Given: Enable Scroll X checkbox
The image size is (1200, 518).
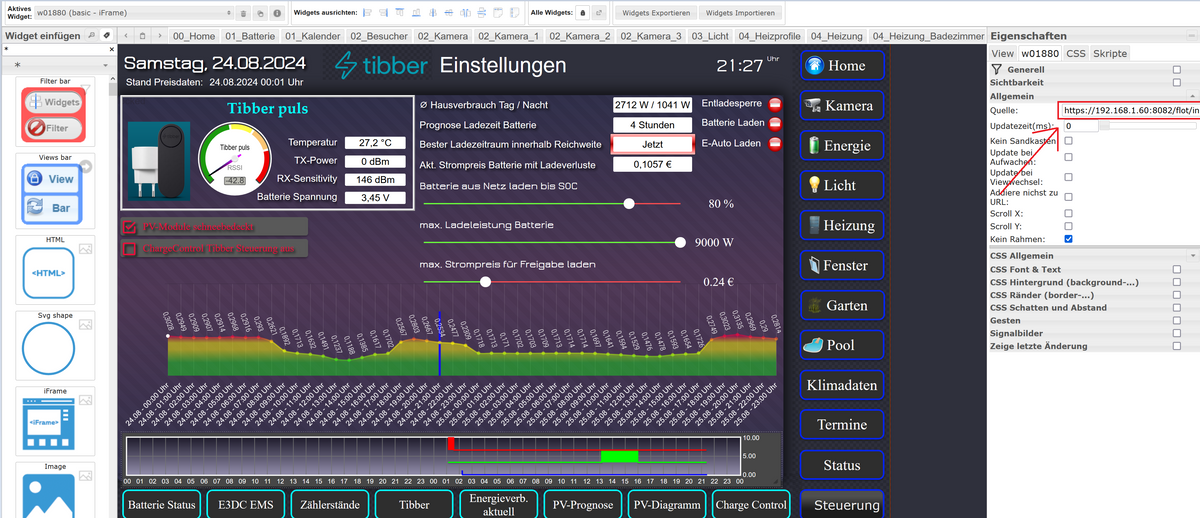Looking at the screenshot, I should (1069, 213).
